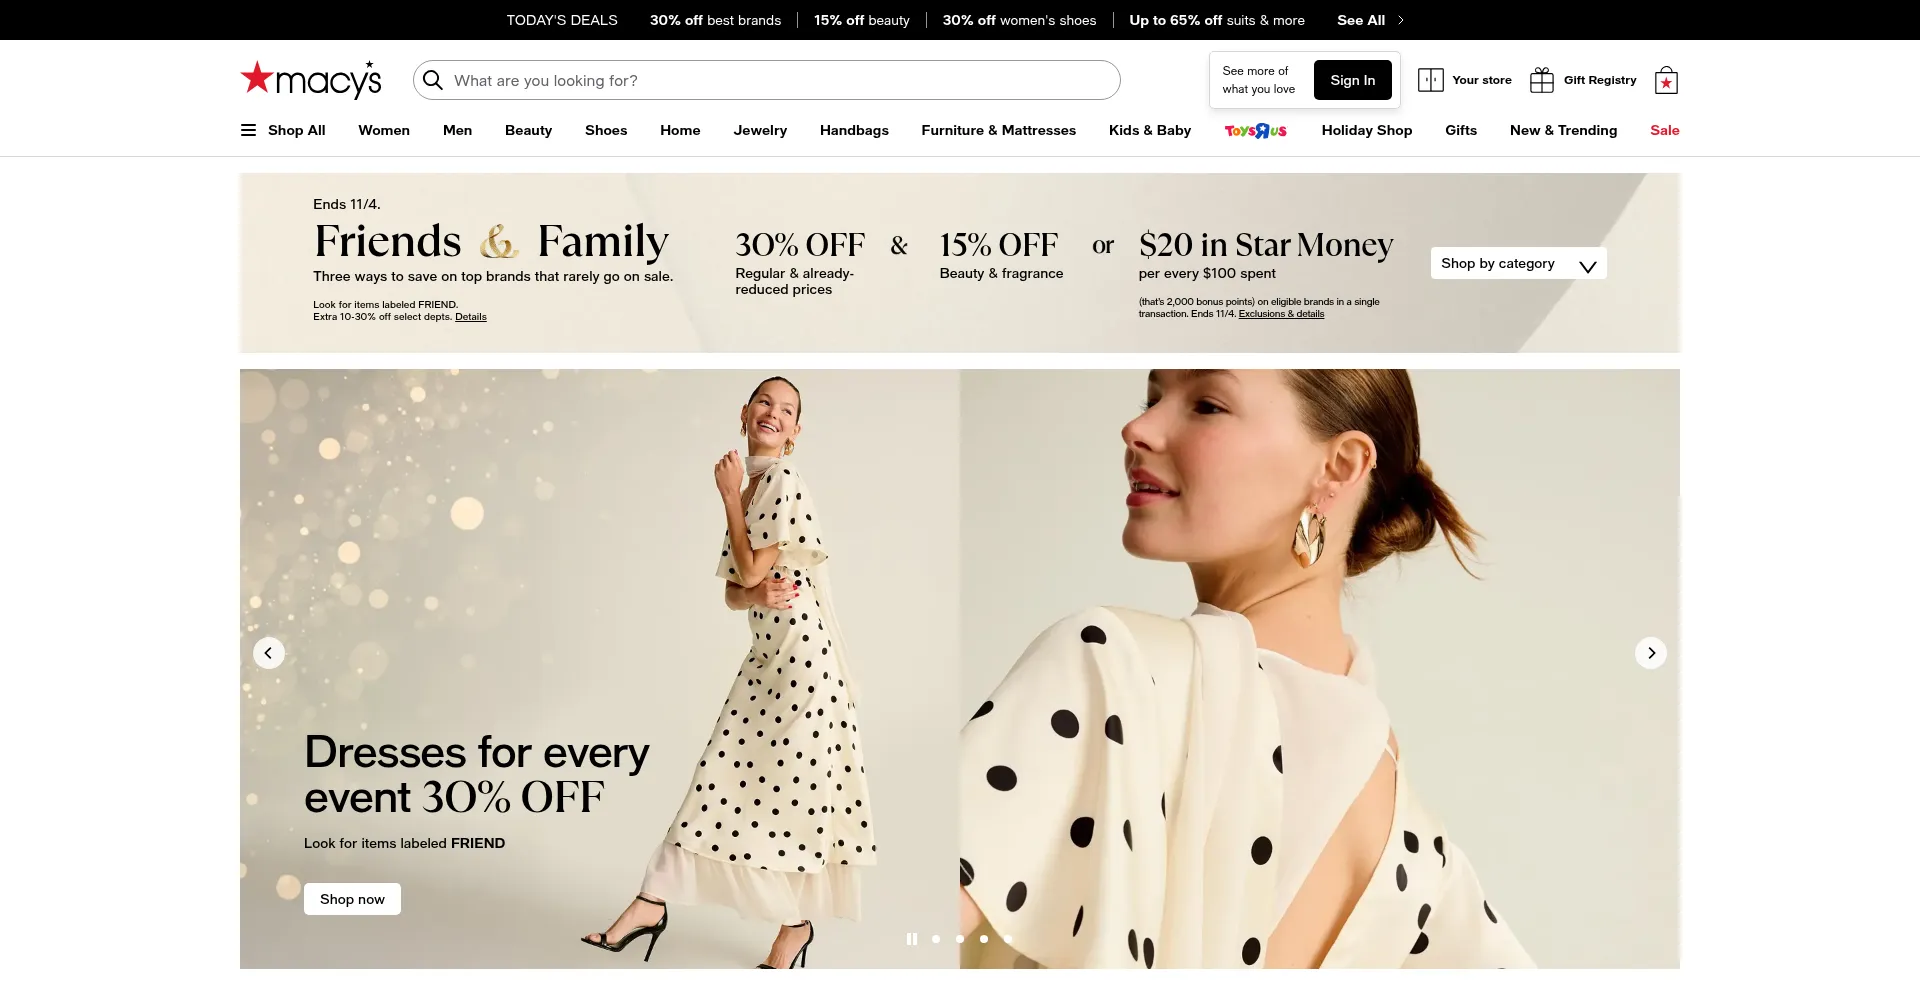The height and width of the screenshot is (993, 1920).
Task: Click the search input field
Action: tap(780, 80)
